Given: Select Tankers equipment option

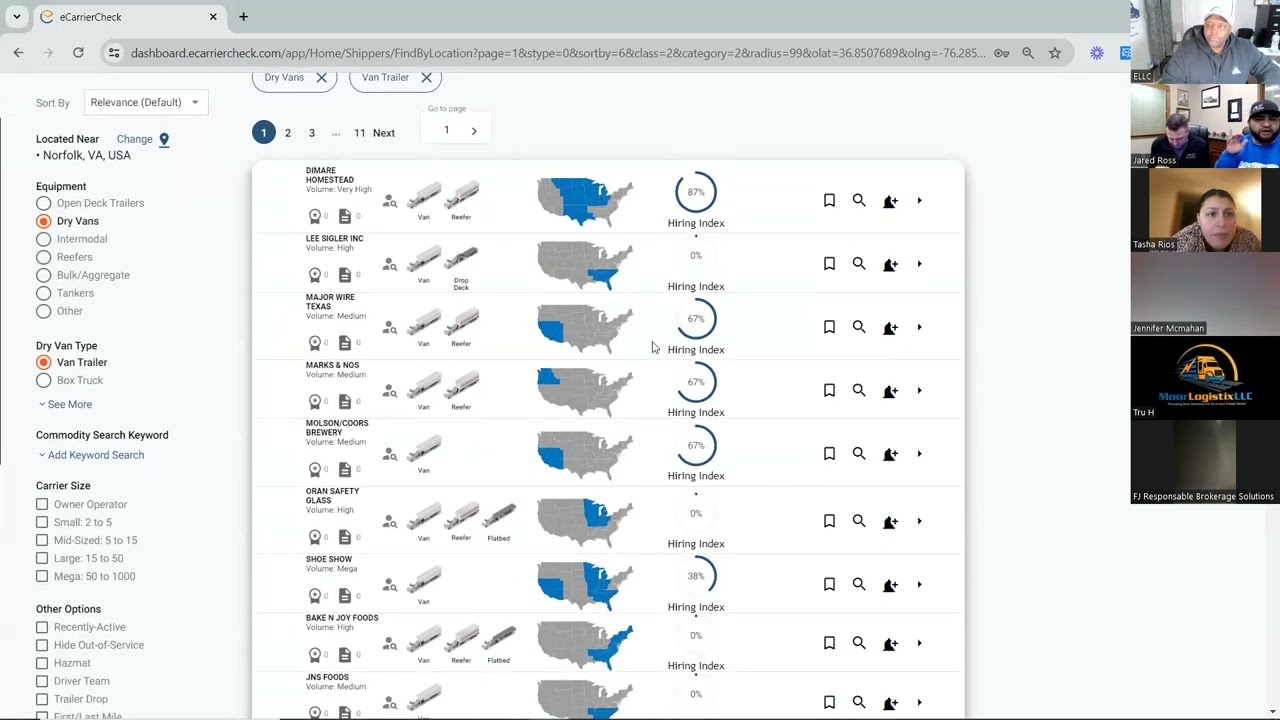Looking at the screenshot, I should (x=43, y=293).
